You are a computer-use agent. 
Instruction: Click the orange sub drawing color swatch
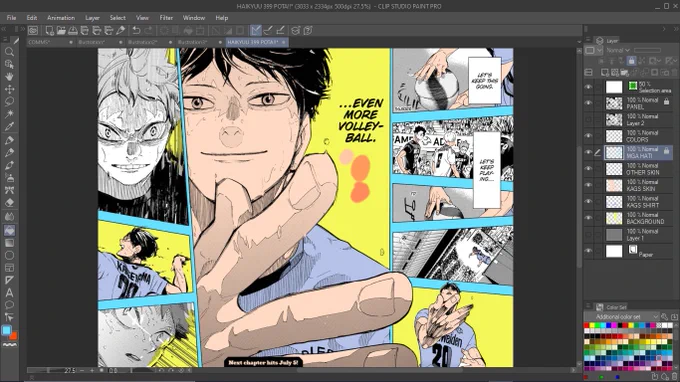coord(14,336)
